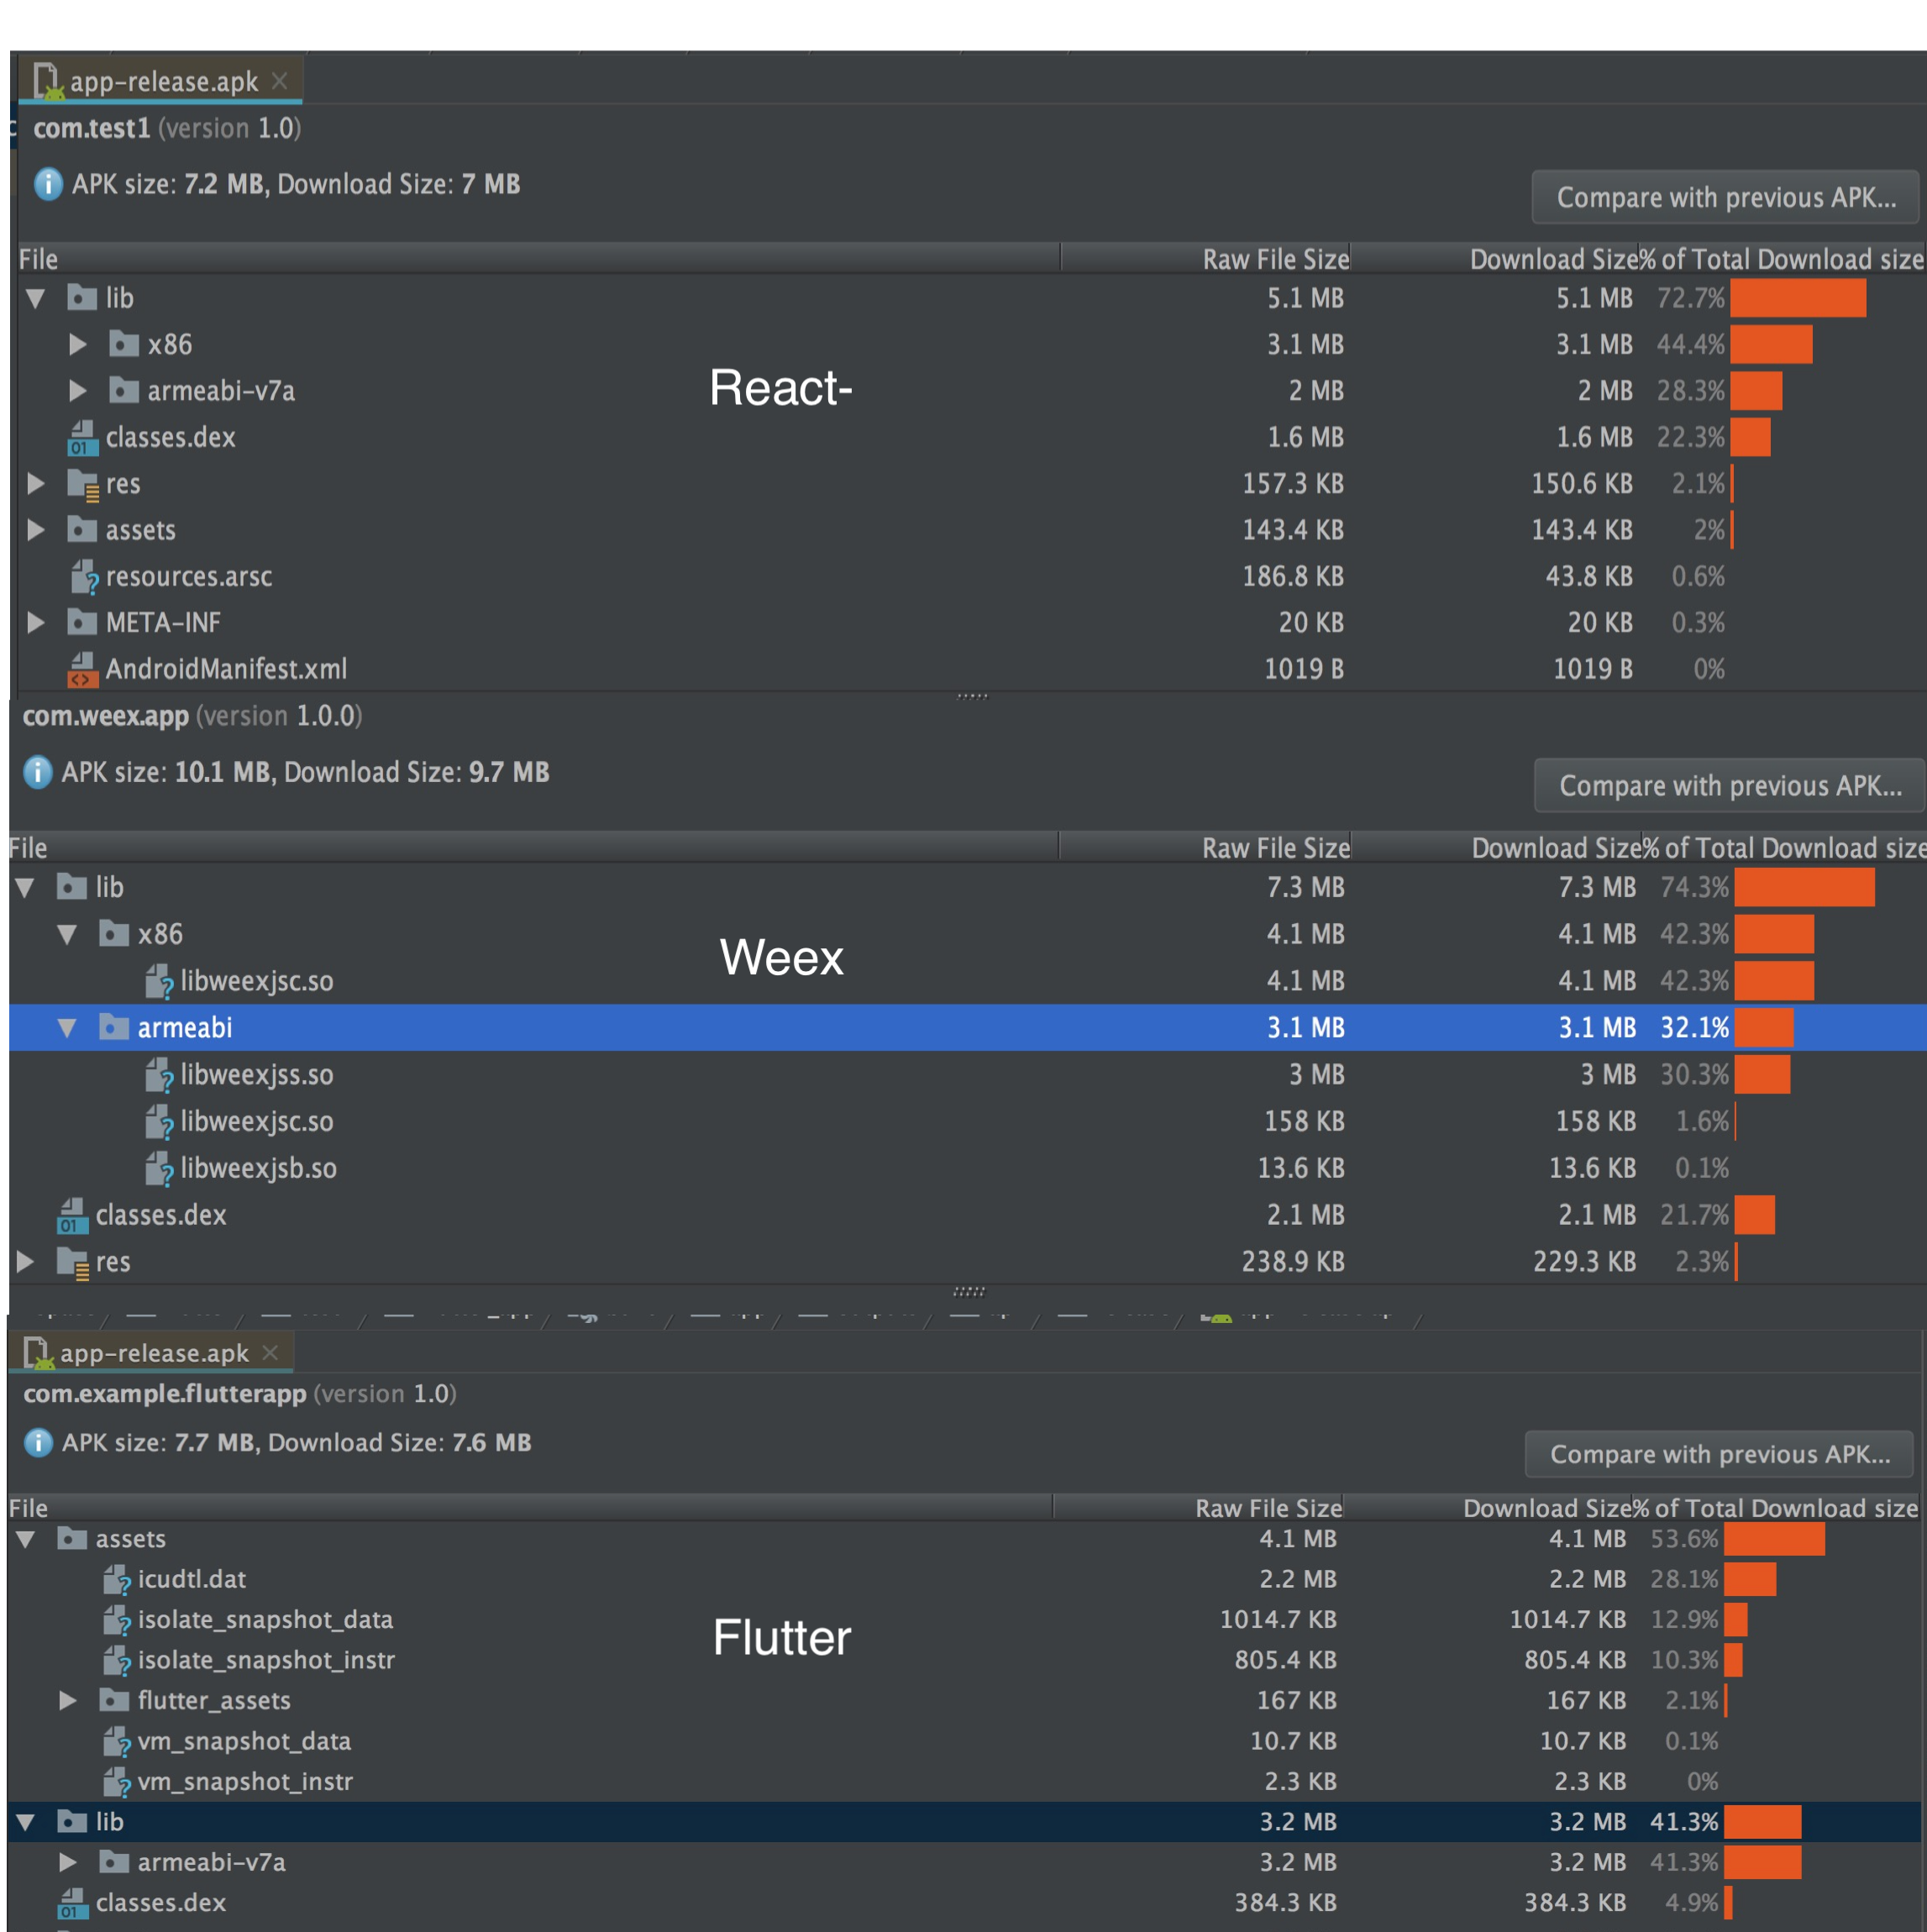1927x1932 pixels.
Task: Select the top app-release.apk tab
Action: [160, 82]
